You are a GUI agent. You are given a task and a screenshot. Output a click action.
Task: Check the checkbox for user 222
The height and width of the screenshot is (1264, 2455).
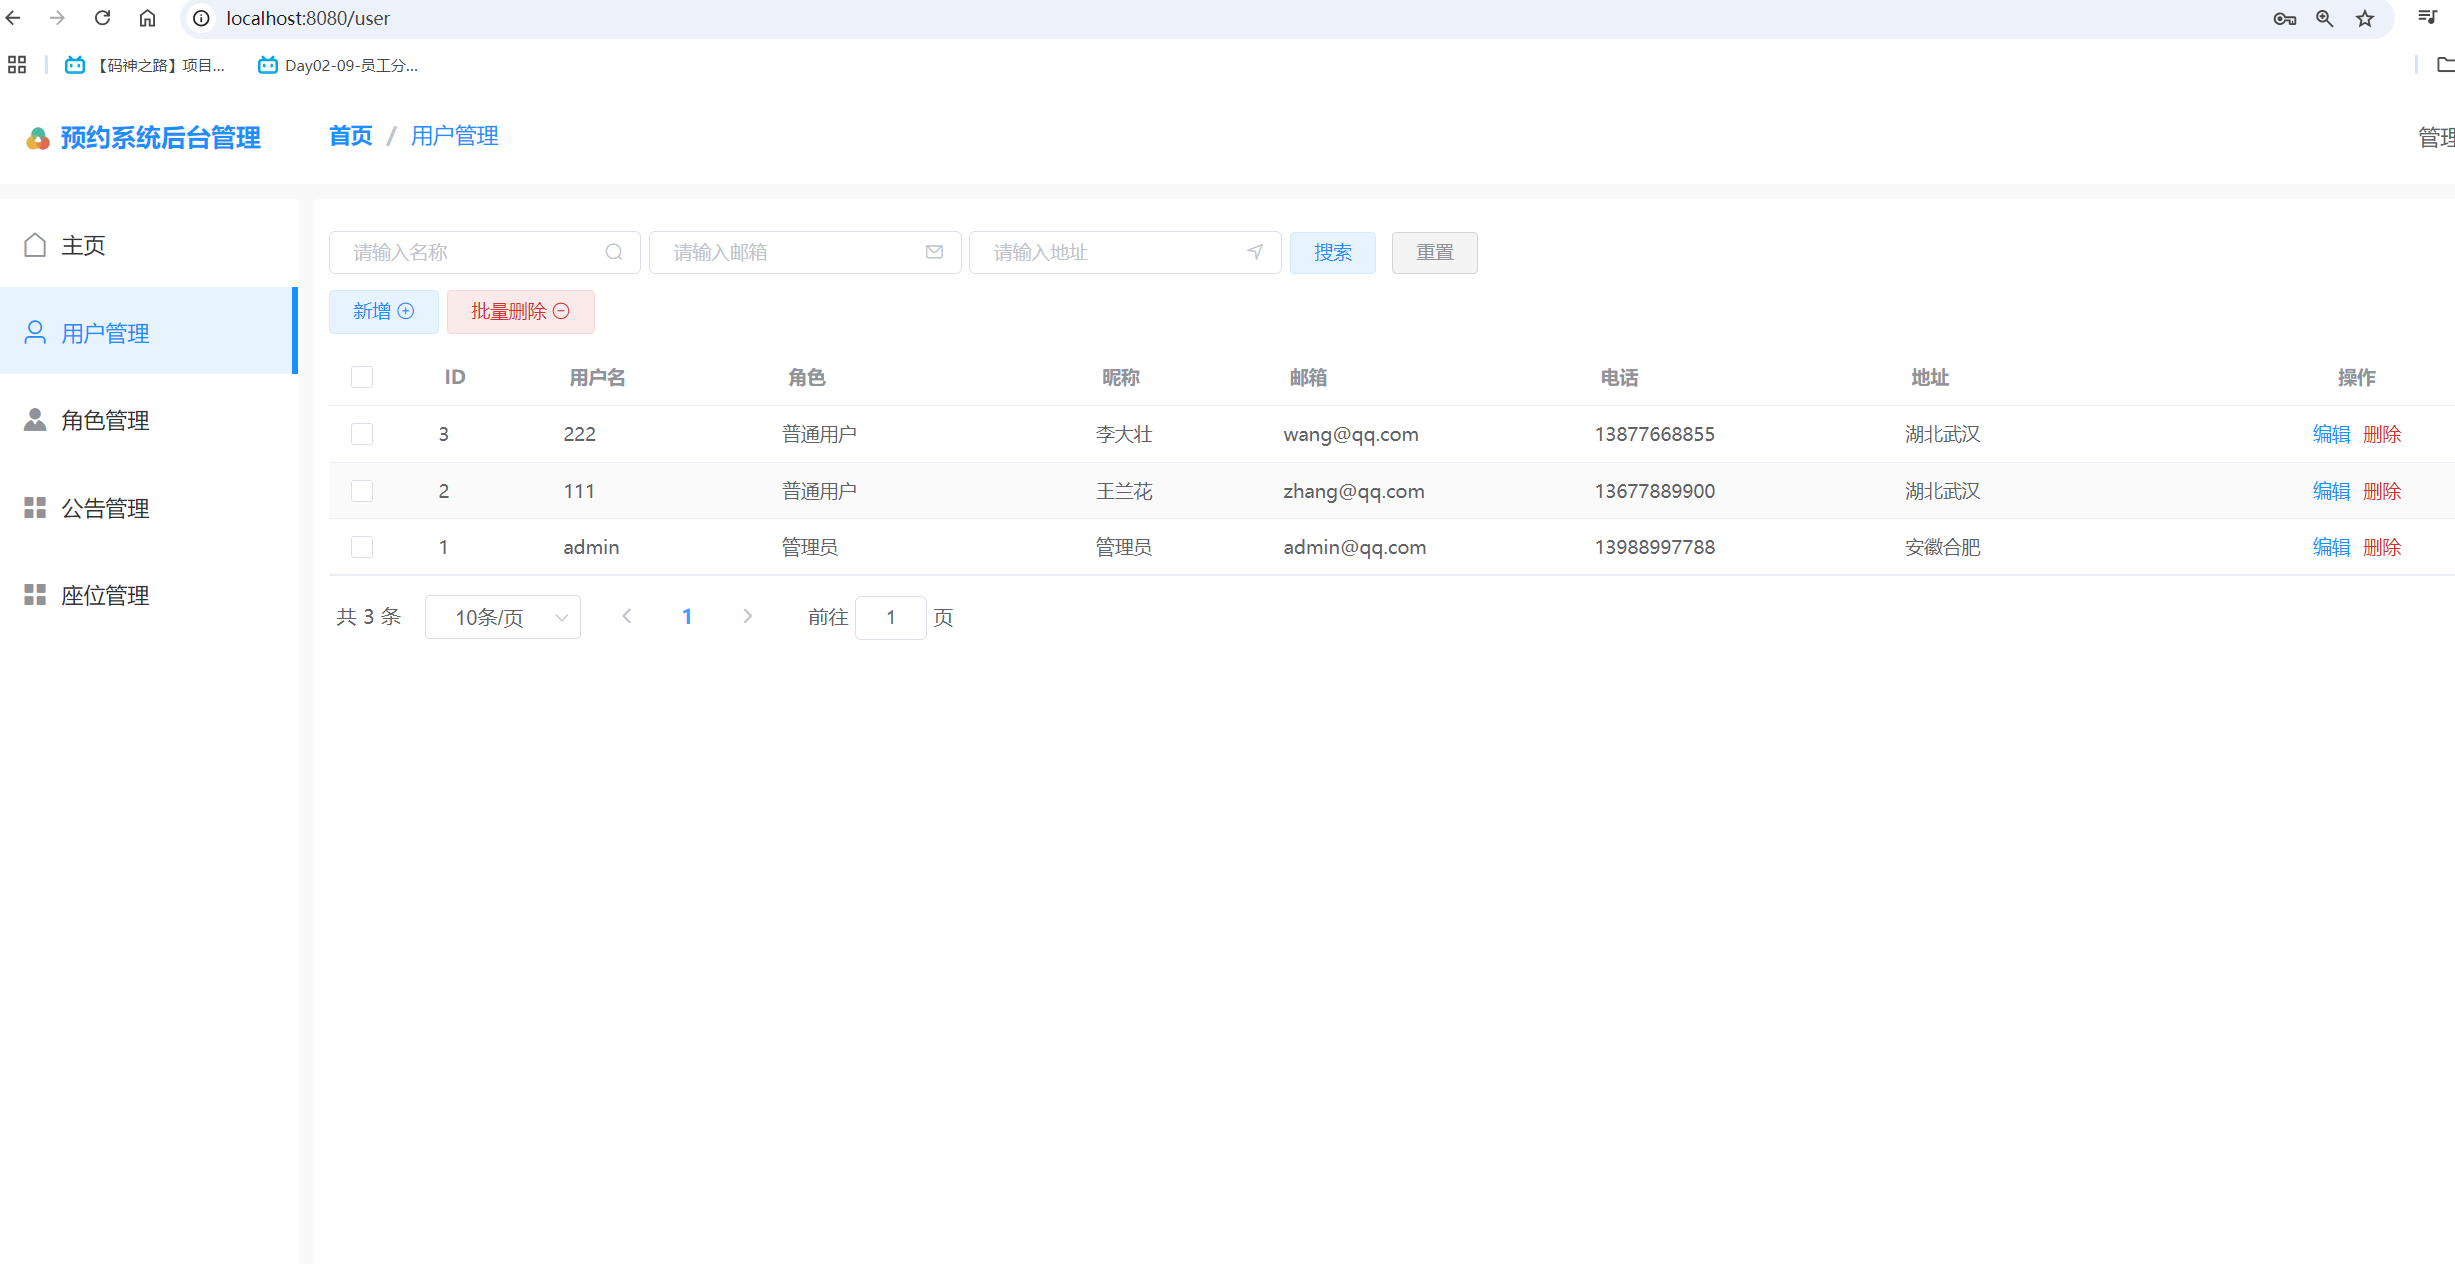pyautogui.click(x=362, y=434)
